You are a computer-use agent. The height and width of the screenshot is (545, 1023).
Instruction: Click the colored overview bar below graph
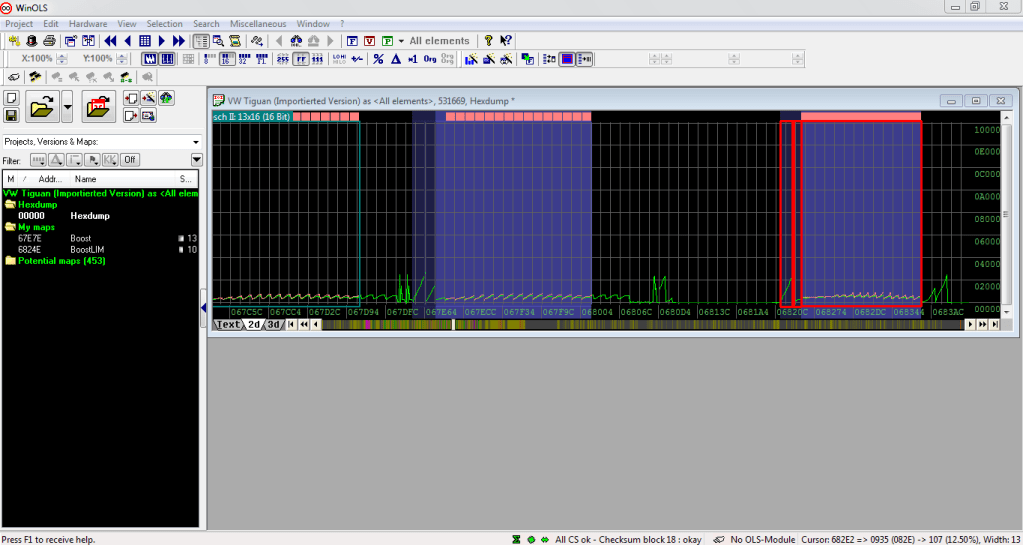640,324
